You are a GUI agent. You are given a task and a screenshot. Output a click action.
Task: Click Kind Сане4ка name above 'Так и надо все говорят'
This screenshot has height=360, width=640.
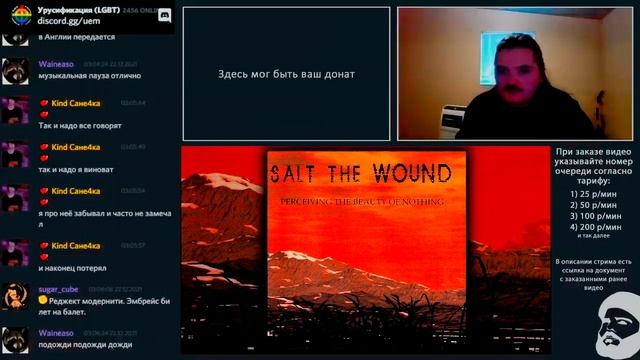tap(76, 103)
